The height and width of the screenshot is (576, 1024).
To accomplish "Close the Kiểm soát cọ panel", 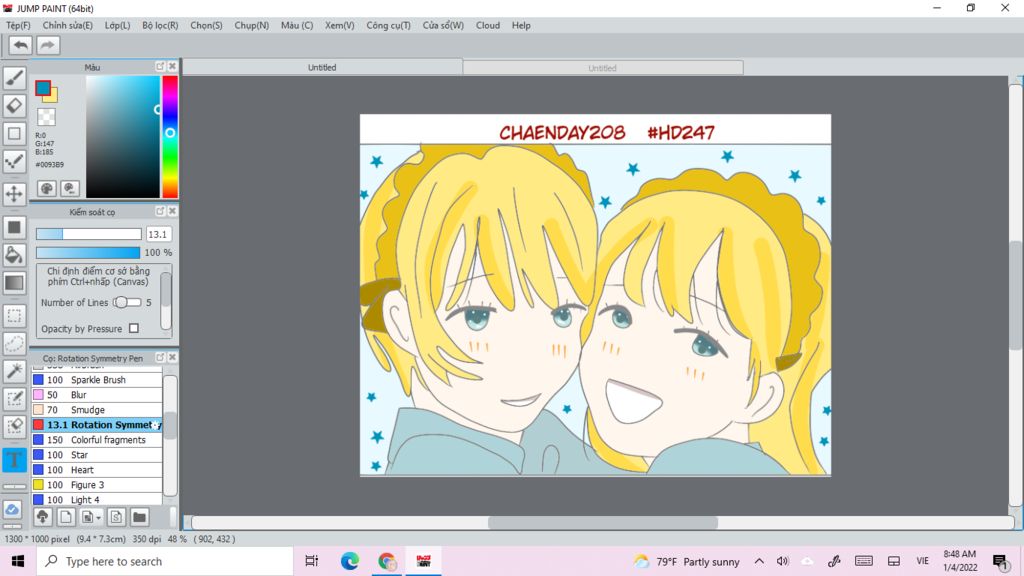I will [172, 212].
